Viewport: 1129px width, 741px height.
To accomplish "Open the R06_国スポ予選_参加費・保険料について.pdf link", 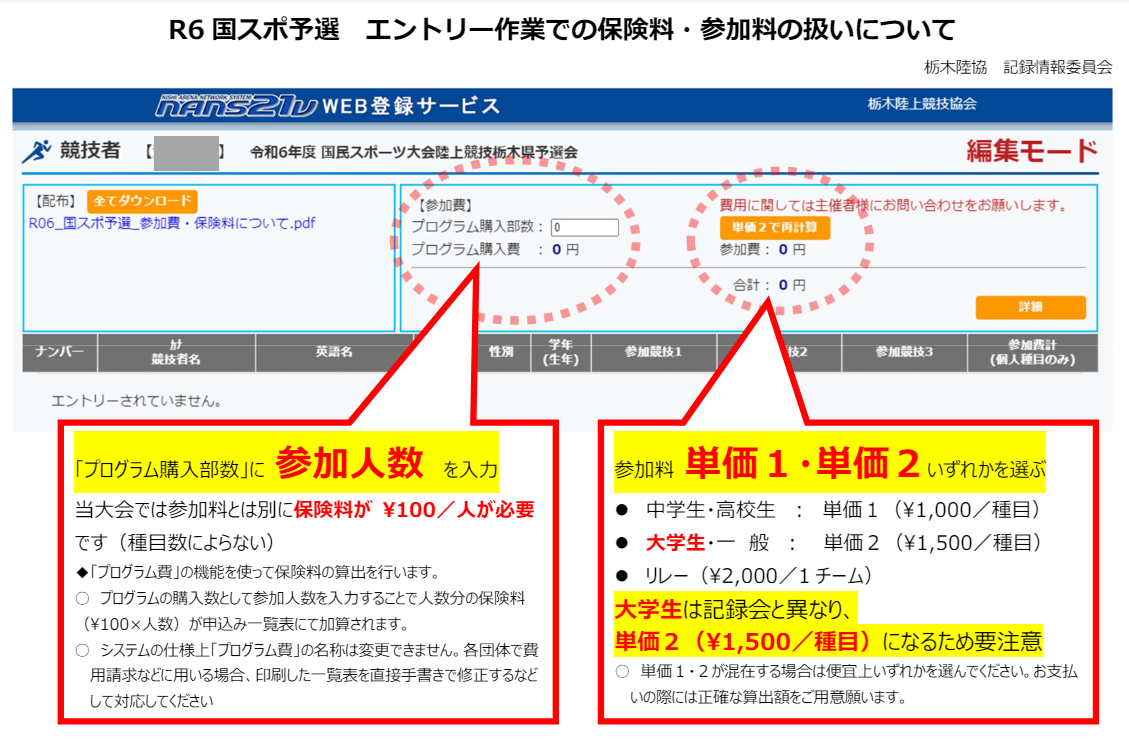I will point(172,223).
